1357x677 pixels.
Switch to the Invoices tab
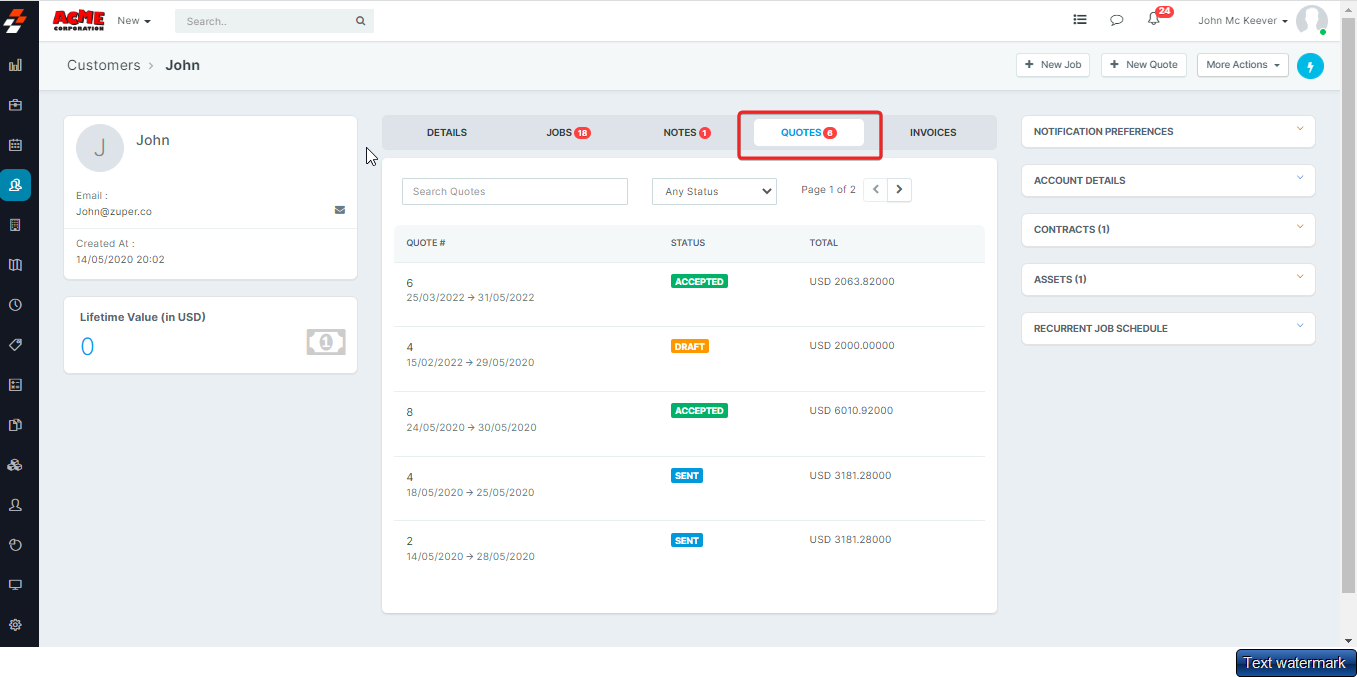(x=932, y=133)
